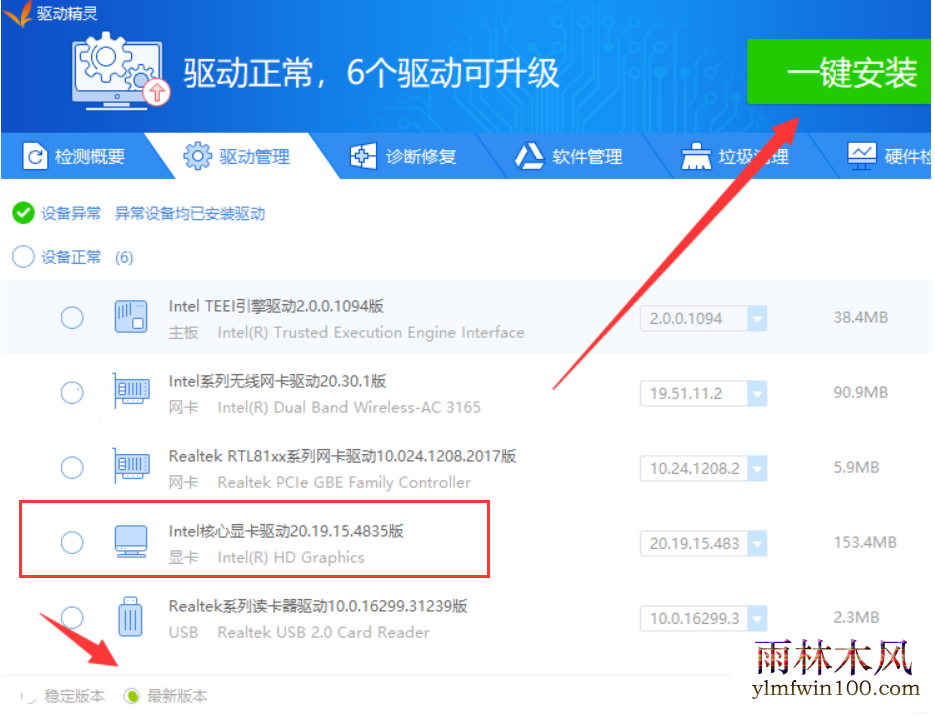The image size is (935, 717).
Task: Select the Realtek读卡器驱动 checkbox
Action: pos(72,617)
